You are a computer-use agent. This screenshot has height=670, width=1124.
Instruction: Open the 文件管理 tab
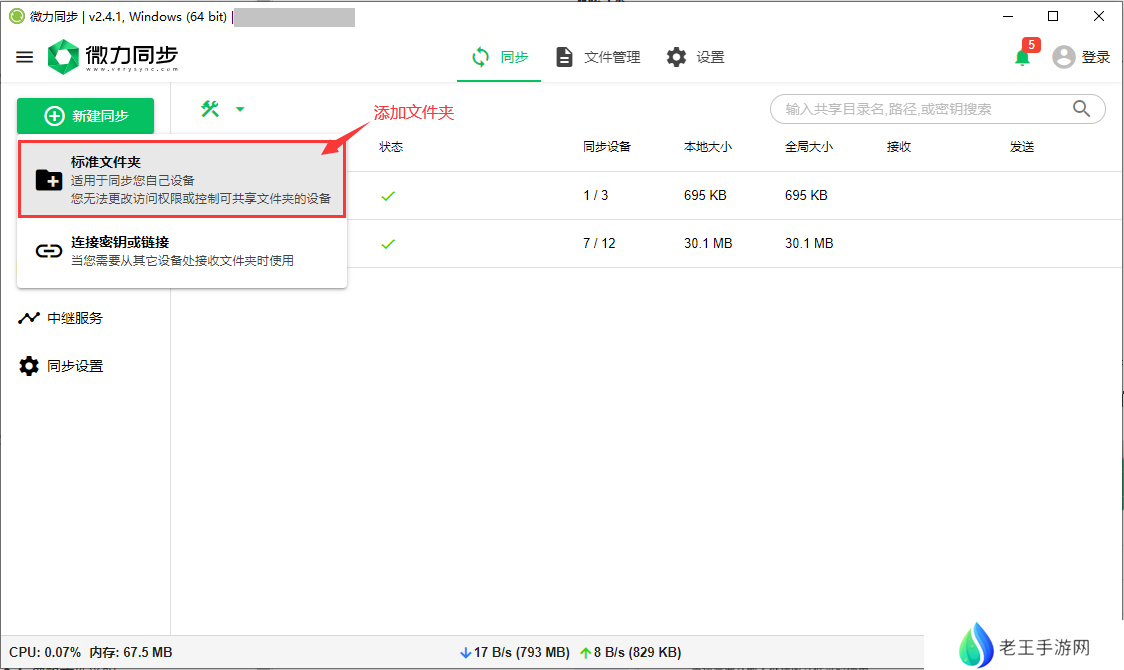[598, 57]
